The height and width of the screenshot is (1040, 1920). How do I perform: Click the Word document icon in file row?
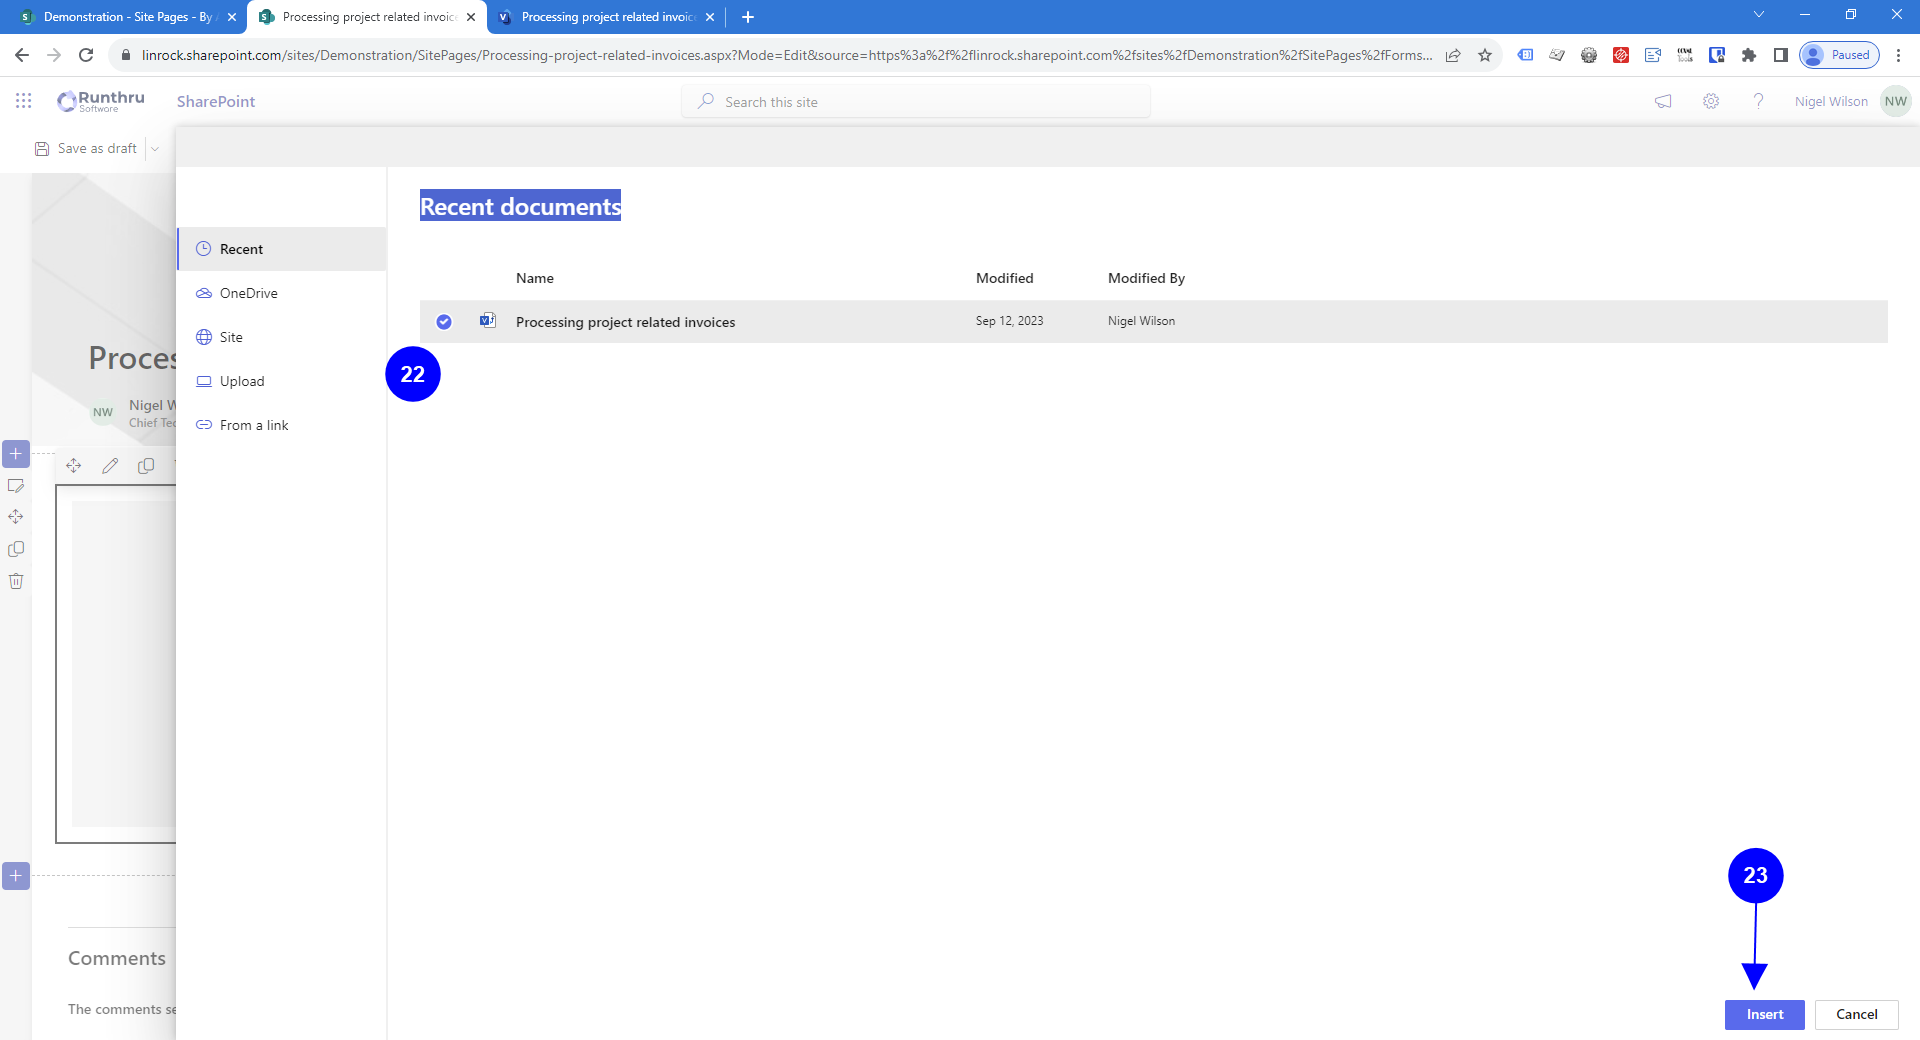[x=488, y=321]
